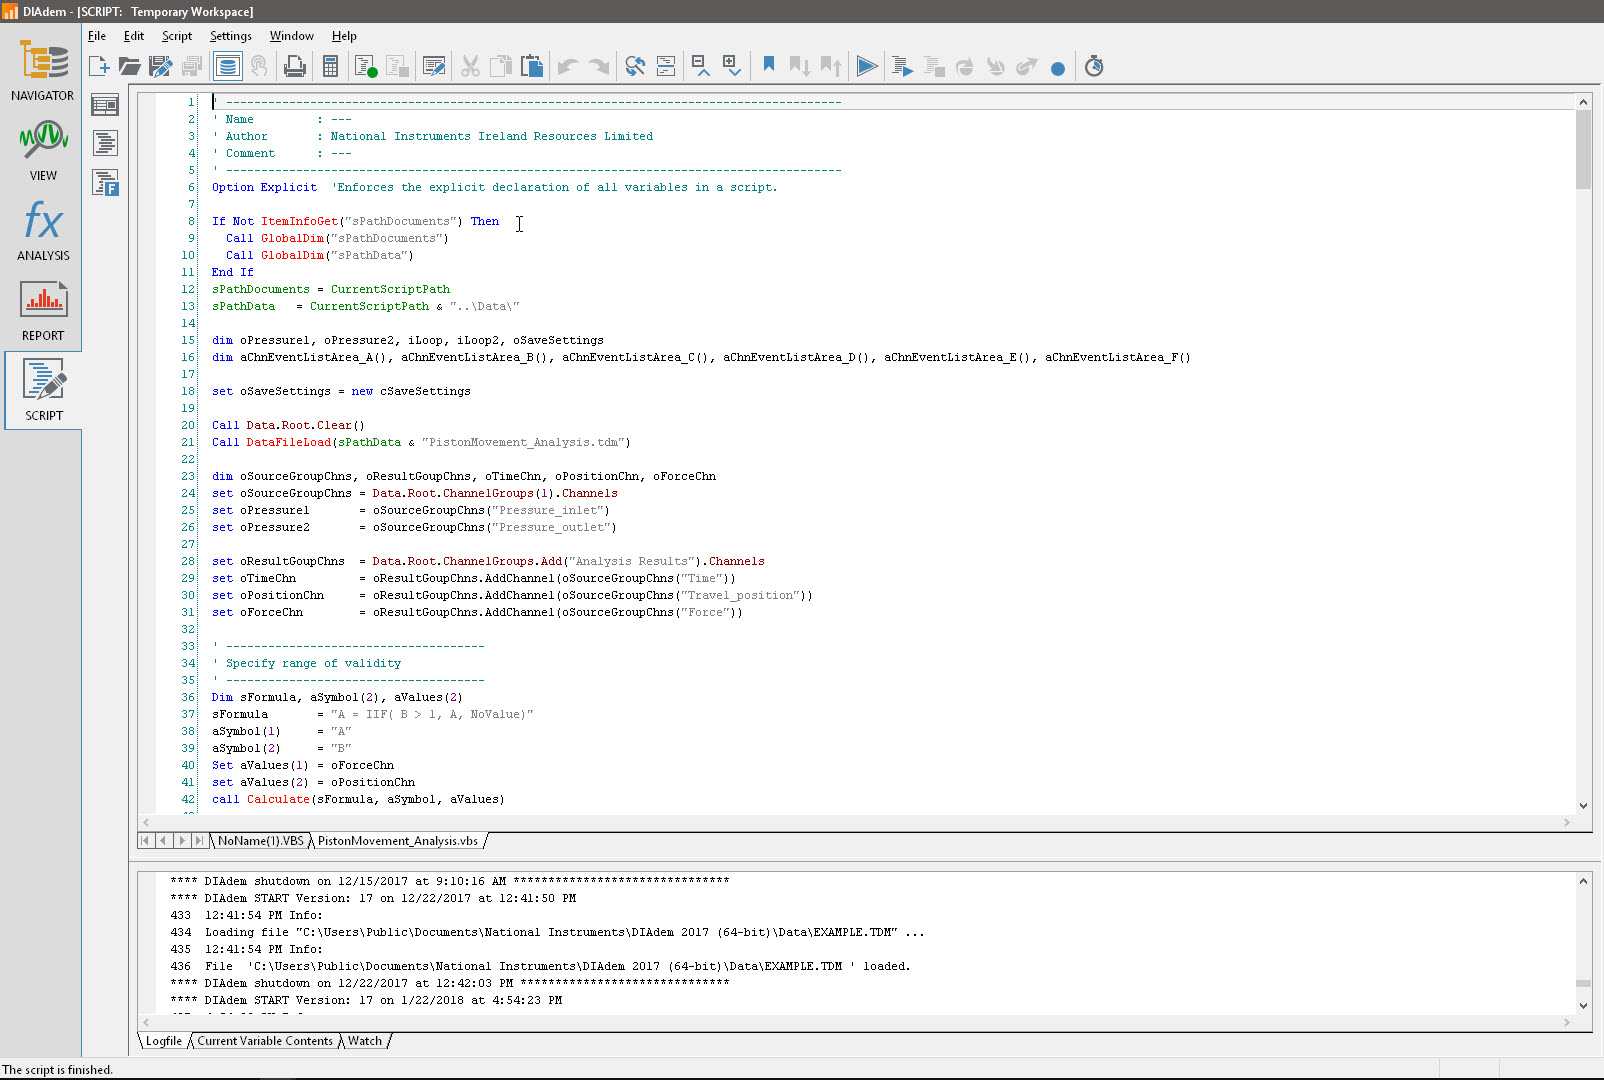The width and height of the screenshot is (1604, 1080).
Task: Click the stopwatch profiler icon
Action: [x=1094, y=67]
